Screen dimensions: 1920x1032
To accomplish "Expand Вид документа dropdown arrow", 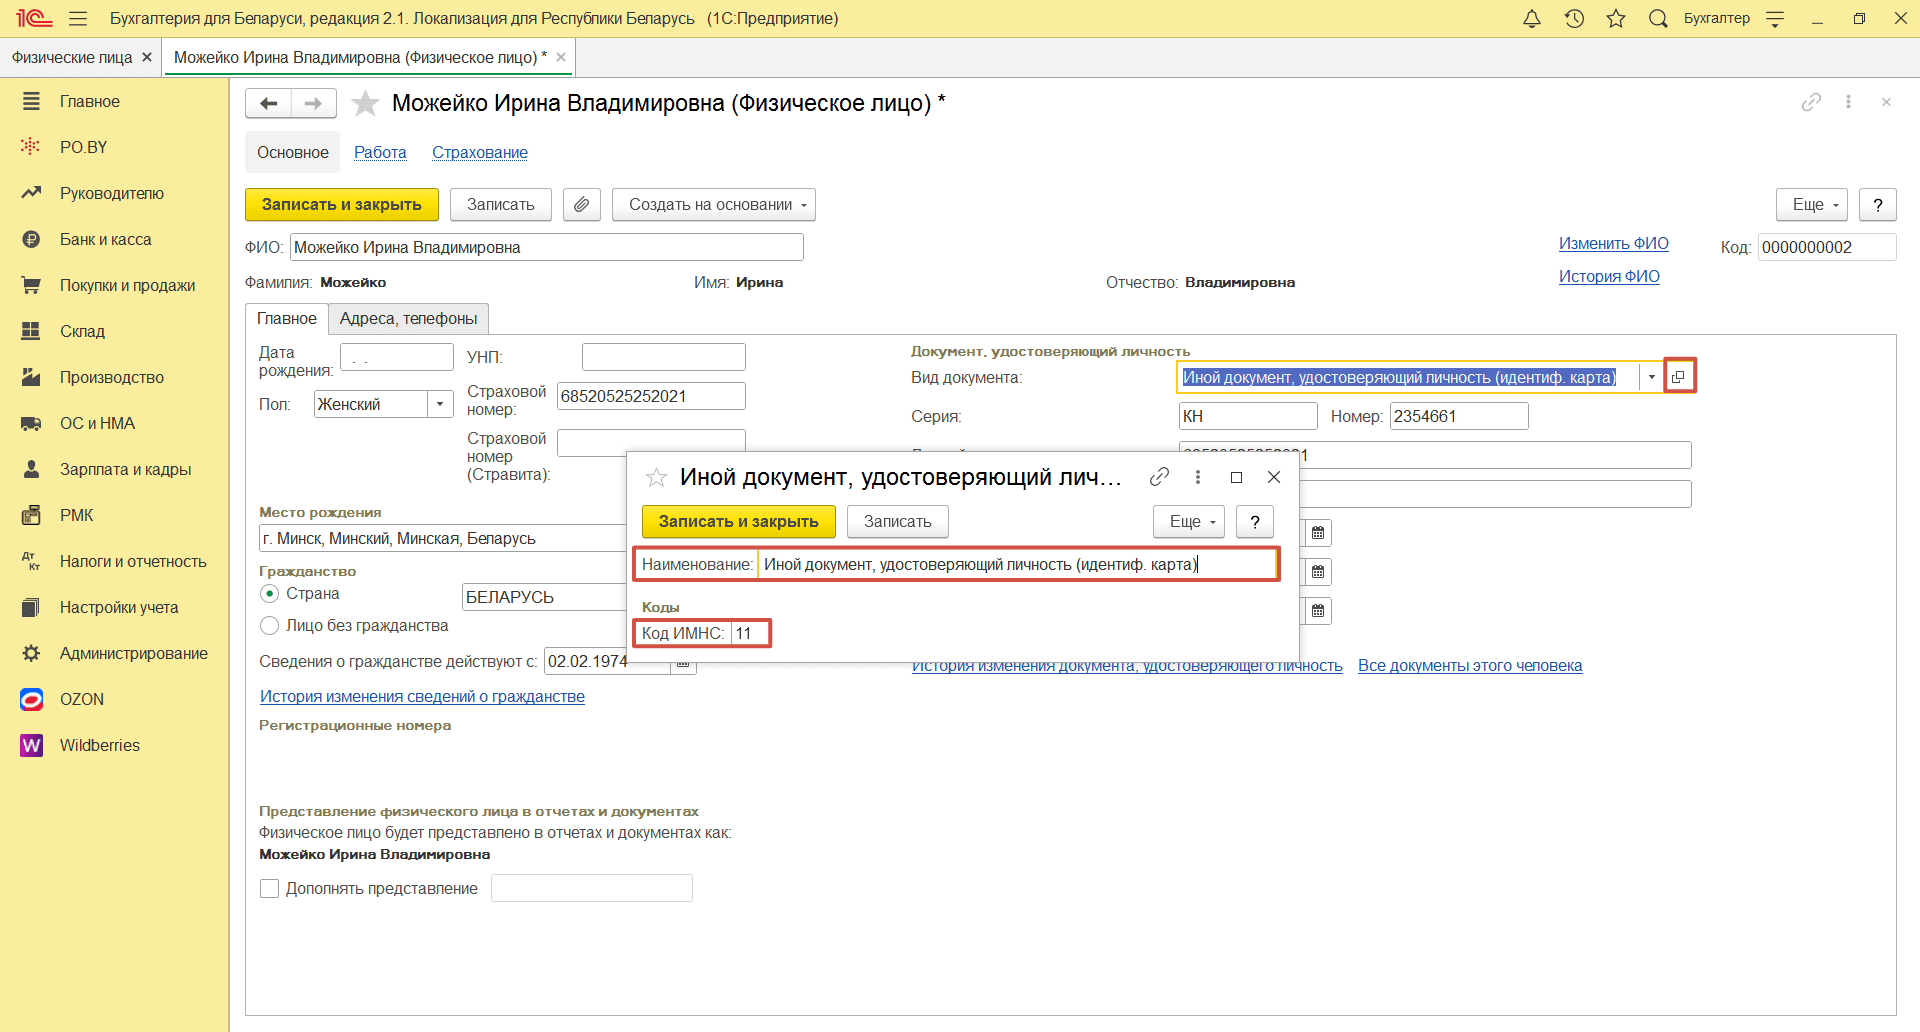I will tap(1651, 377).
